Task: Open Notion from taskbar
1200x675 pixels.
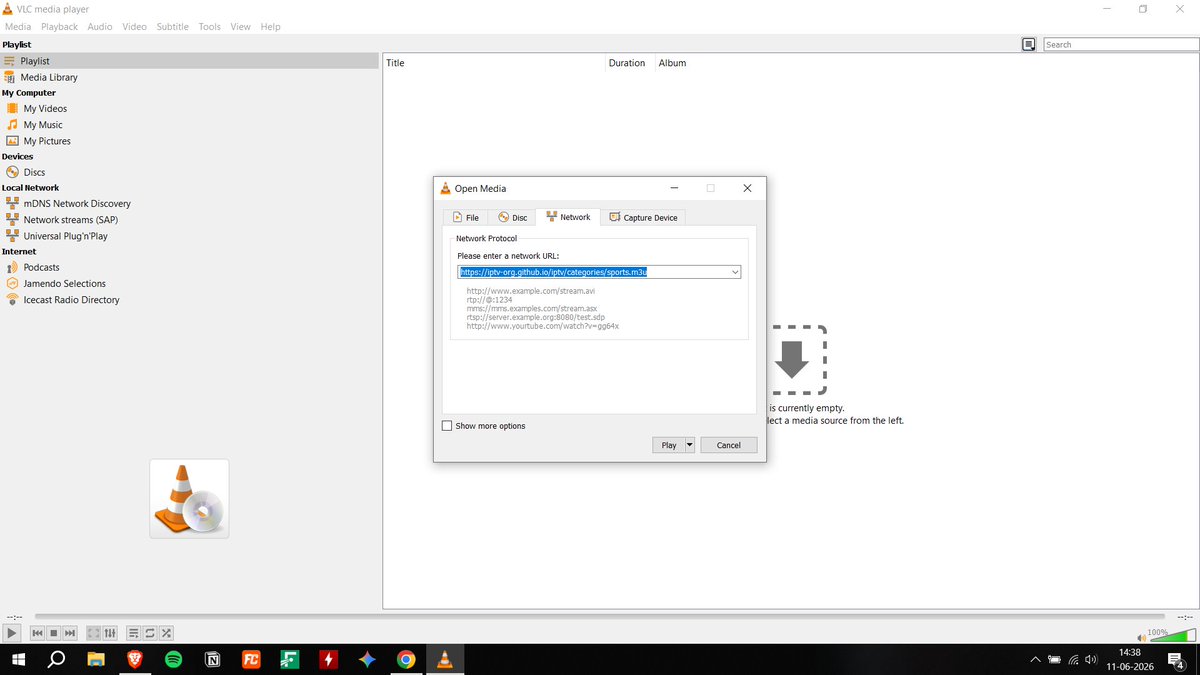Action: [212, 660]
